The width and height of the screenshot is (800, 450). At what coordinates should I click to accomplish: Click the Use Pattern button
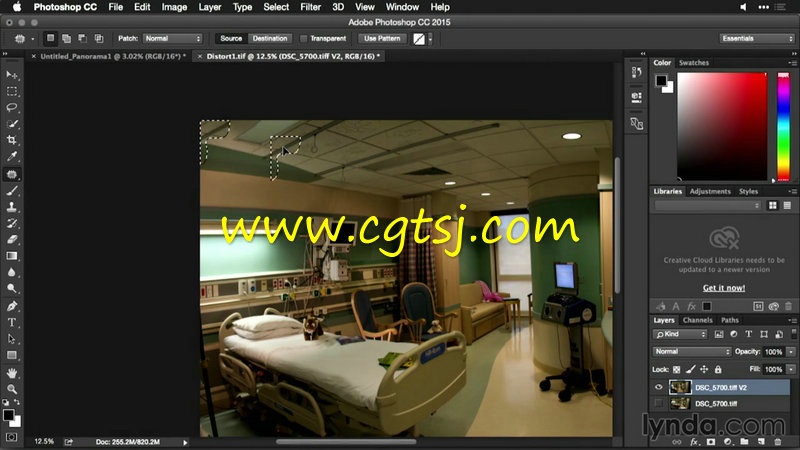pyautogui.click(x=382, y=38)
